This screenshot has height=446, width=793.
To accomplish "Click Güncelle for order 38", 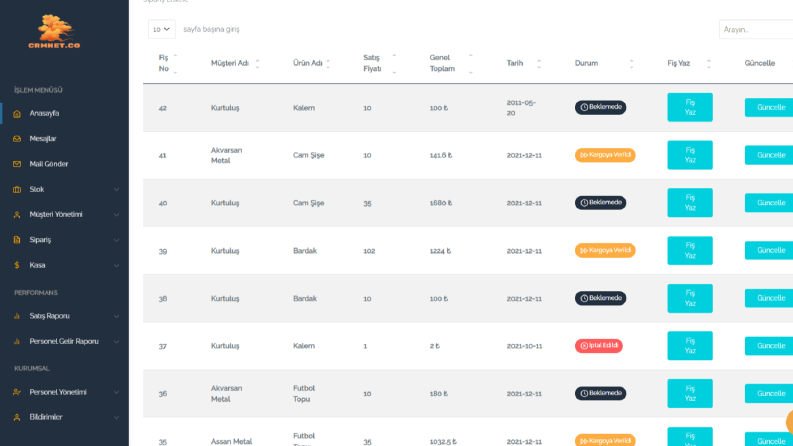I will pyautogui.click(x=770, y=298).
